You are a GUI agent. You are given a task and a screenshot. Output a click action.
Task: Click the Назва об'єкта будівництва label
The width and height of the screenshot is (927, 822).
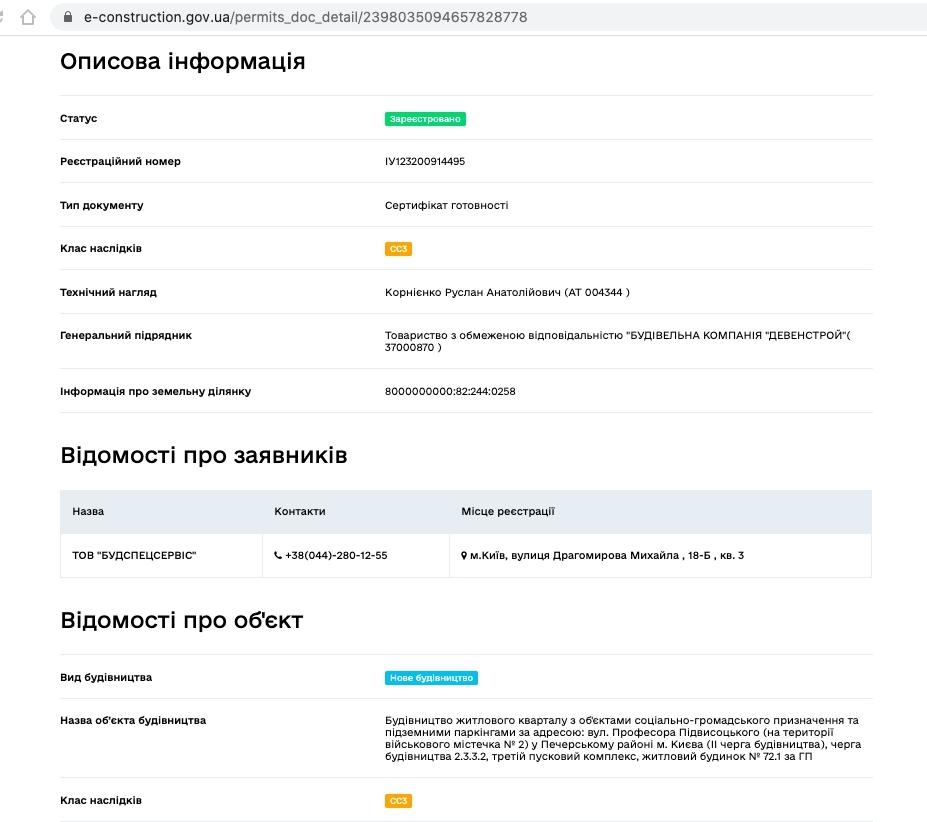pyautogui.click(x=133, y=720)
